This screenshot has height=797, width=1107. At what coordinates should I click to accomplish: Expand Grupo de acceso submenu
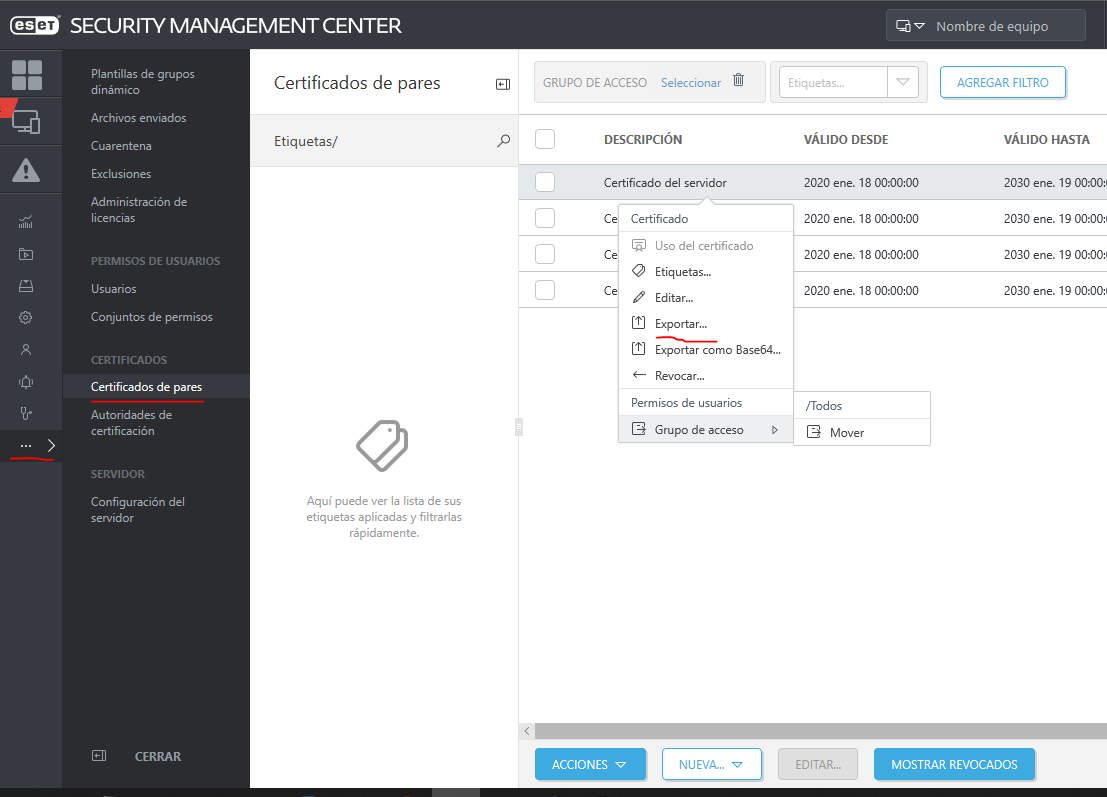point(705,429)
